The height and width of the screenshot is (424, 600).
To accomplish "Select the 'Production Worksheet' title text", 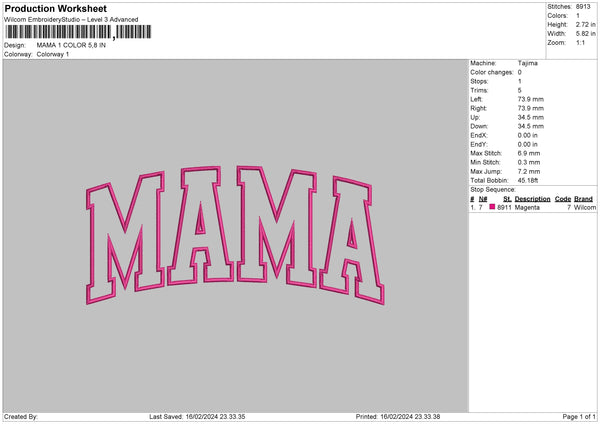I will 55,9.
